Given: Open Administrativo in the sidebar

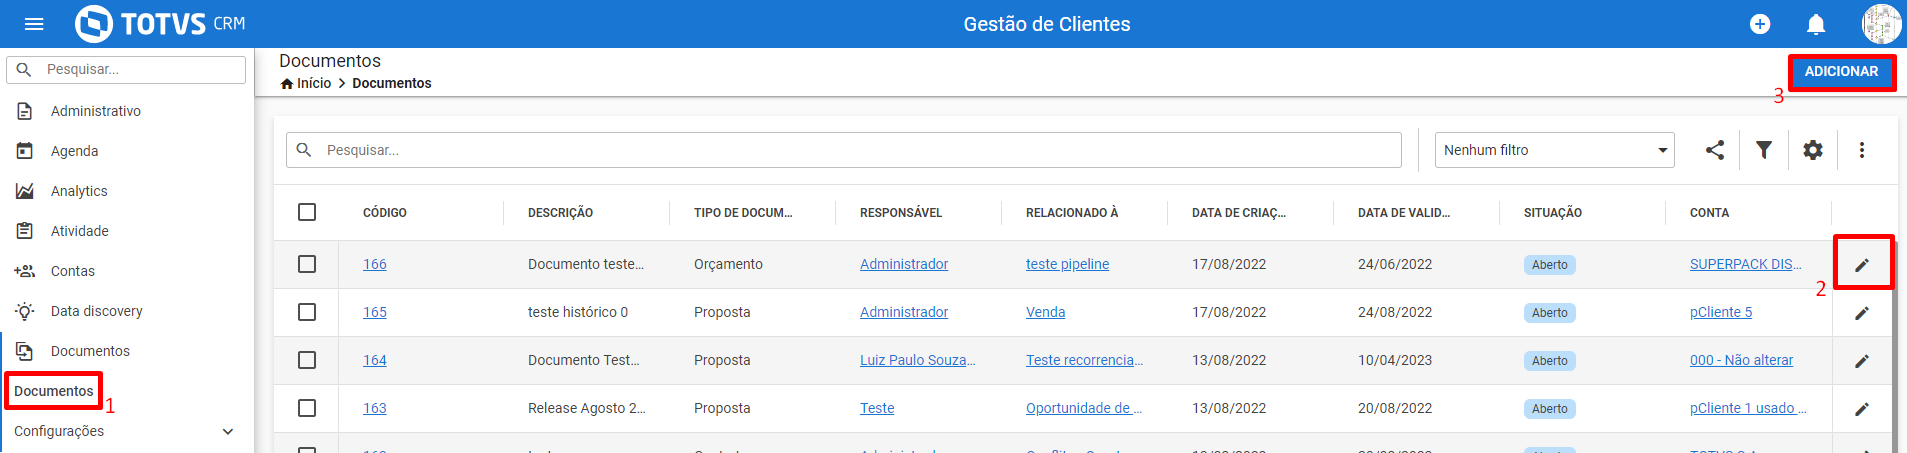Looking at the screenshot, I should [x=96, y=111].
